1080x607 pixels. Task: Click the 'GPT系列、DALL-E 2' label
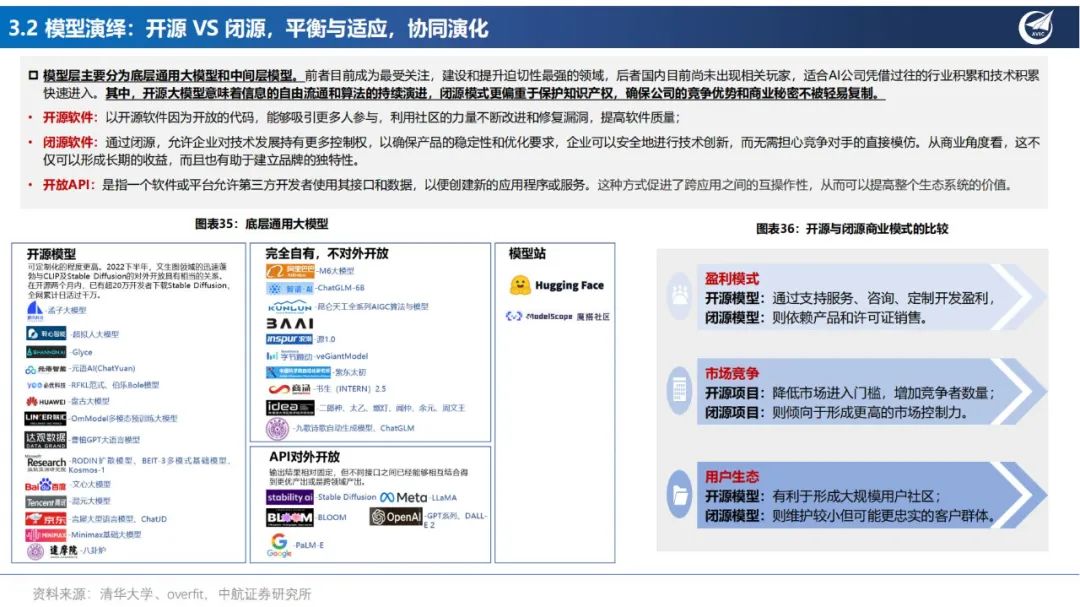455,520
